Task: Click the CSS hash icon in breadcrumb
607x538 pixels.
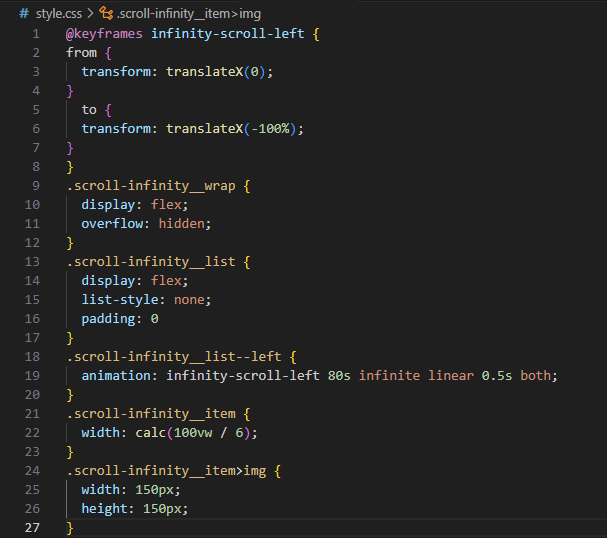Action: coord(24,12)
